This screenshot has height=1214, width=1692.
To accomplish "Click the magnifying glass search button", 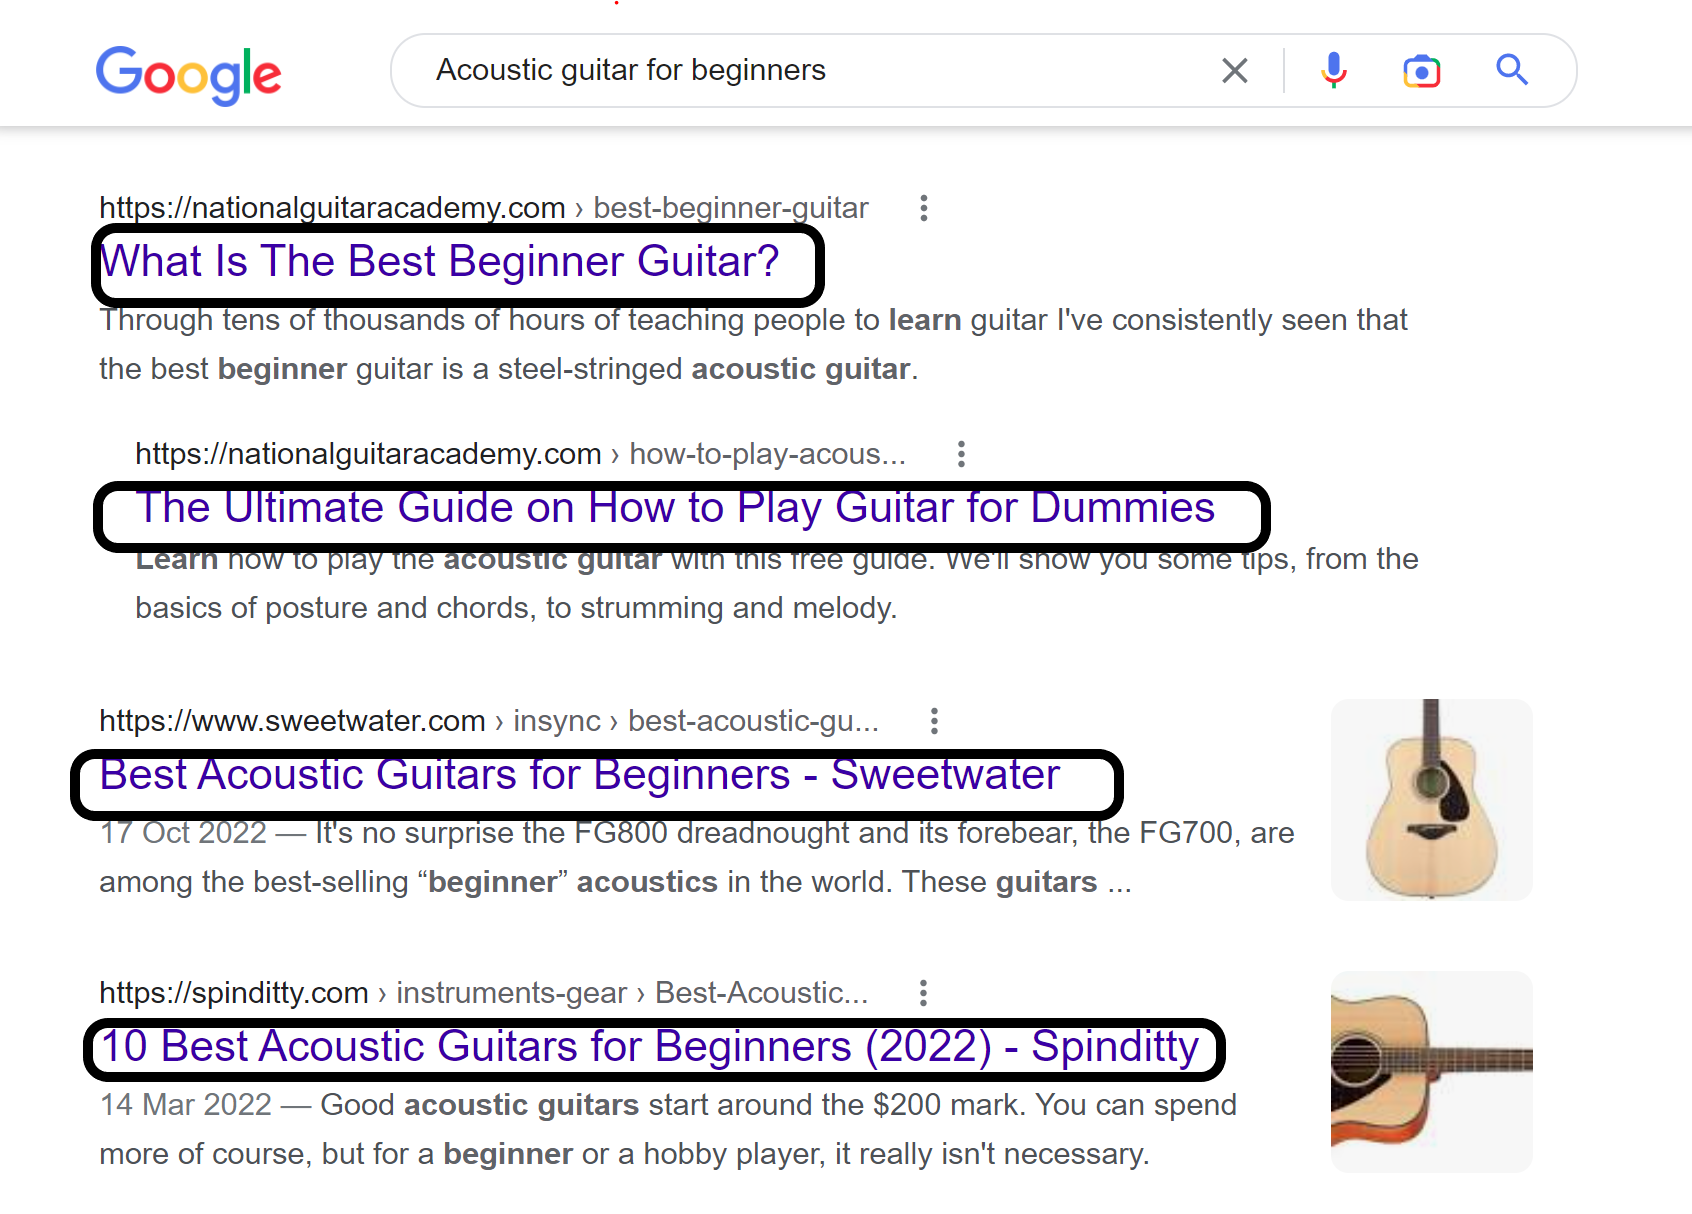I will [x=1511, y=70].
